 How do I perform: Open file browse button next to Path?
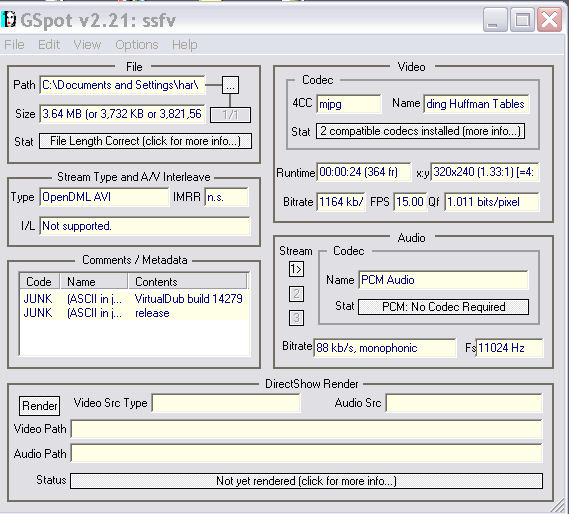click(x=230, y=85)
